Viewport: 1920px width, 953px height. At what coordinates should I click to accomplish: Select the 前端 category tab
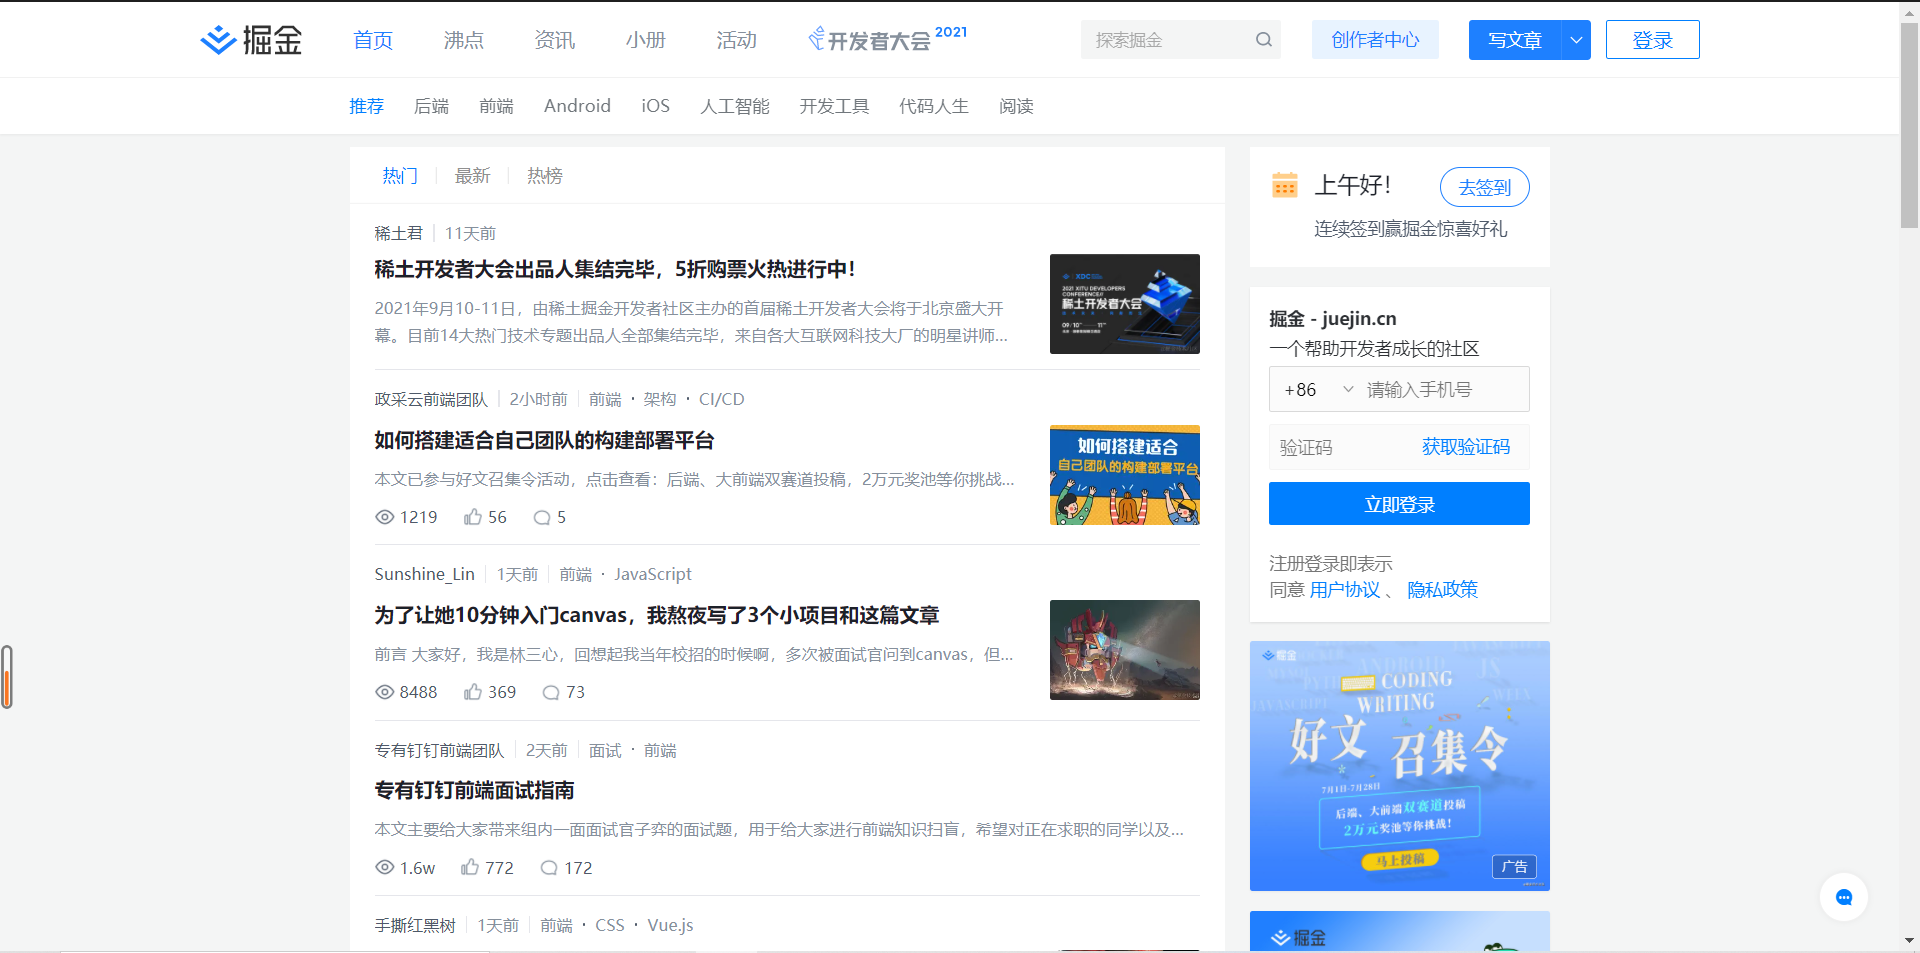(x=496, y=106)
